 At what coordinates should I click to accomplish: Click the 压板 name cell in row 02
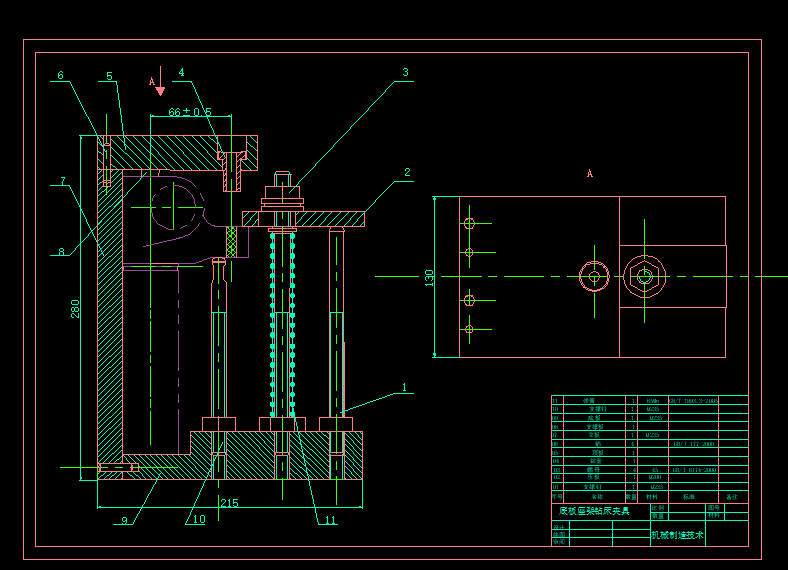point(594,478)
